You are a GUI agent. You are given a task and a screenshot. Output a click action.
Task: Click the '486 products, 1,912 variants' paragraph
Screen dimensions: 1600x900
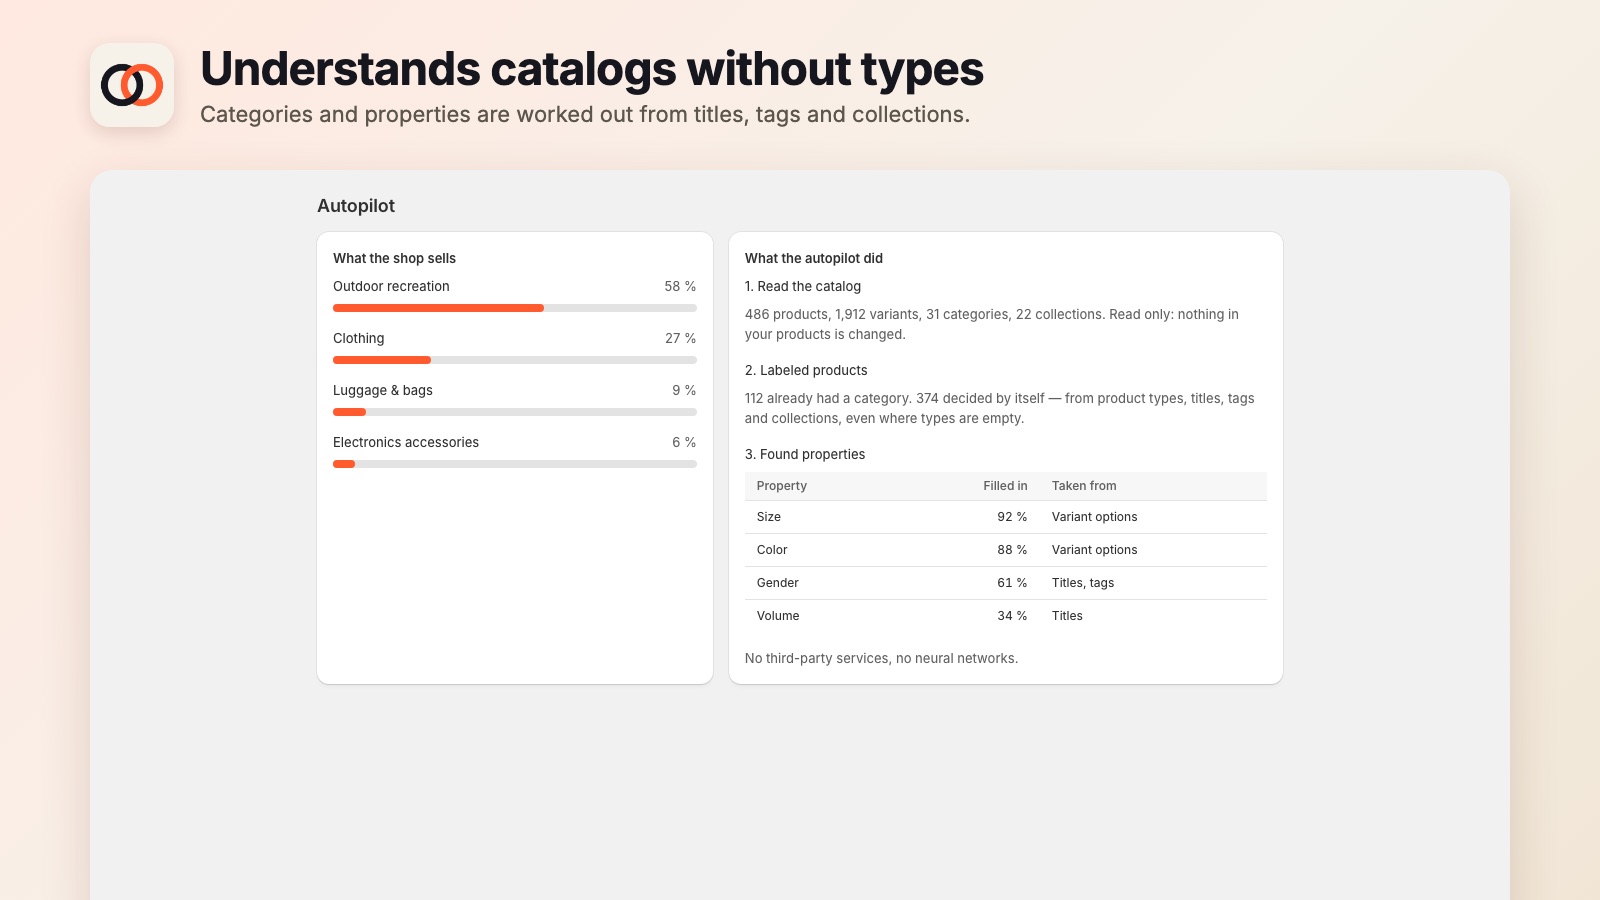992,324
